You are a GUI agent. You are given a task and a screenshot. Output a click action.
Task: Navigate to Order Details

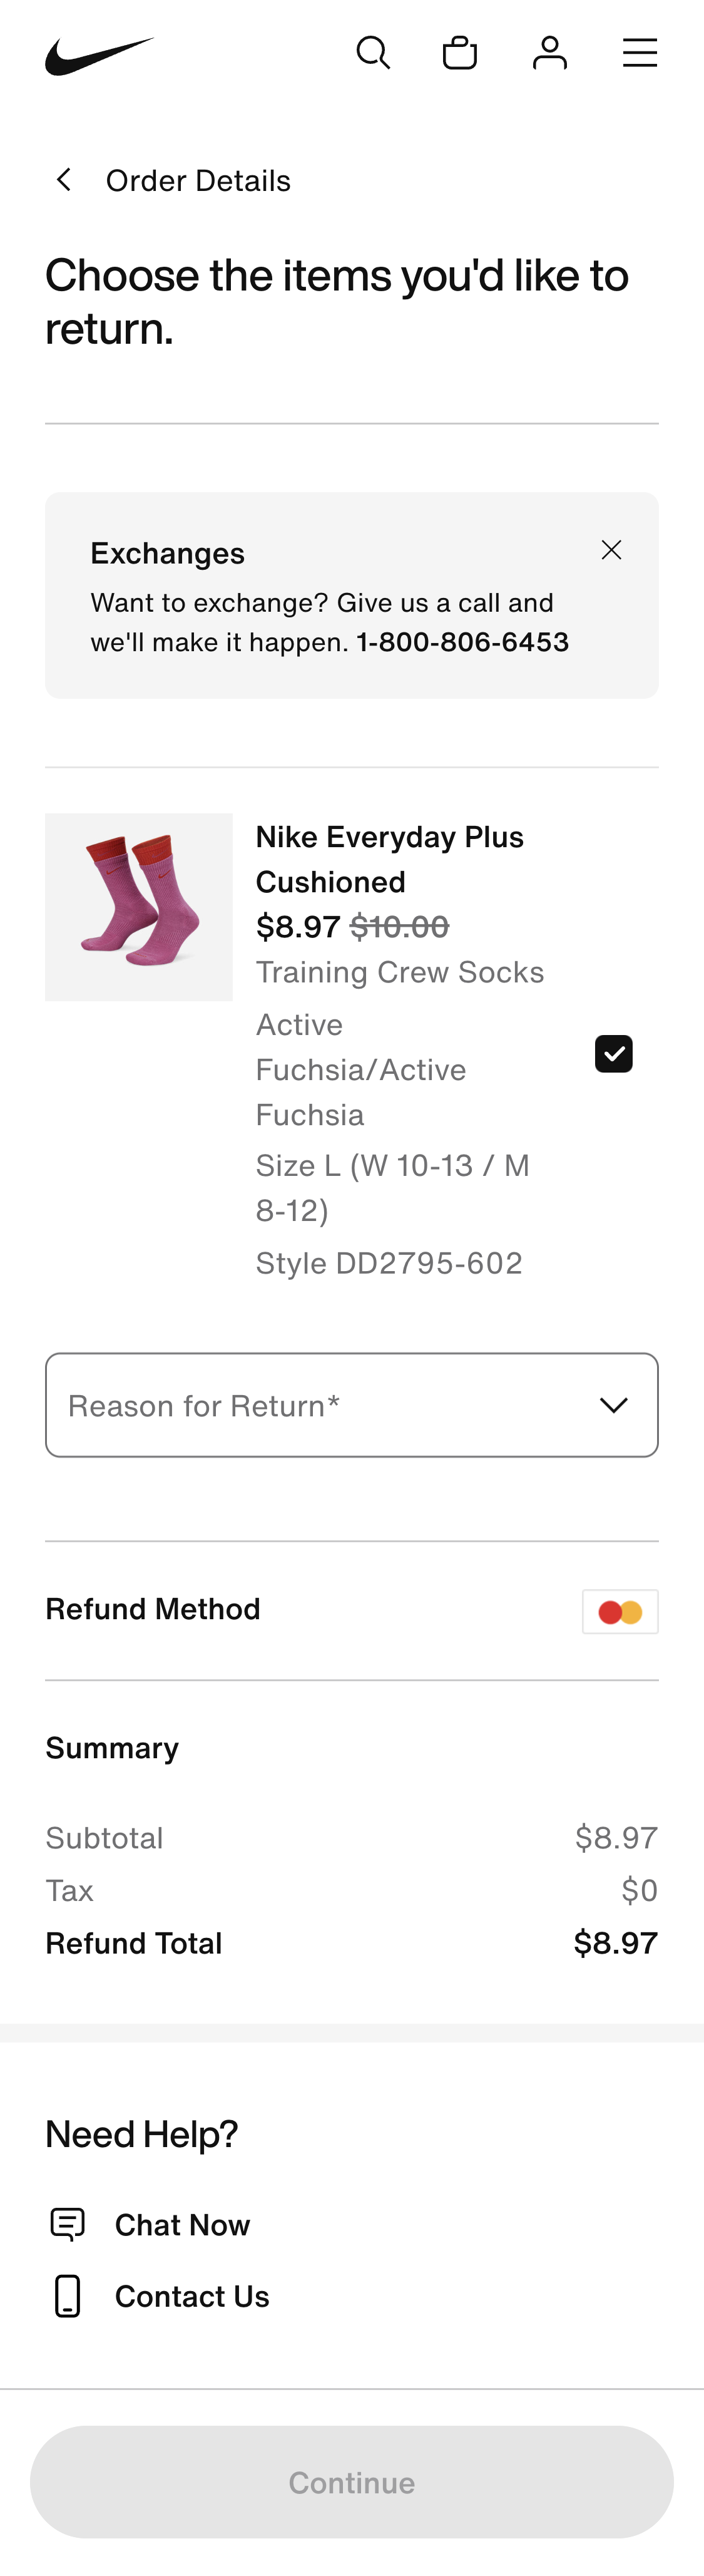197,180
